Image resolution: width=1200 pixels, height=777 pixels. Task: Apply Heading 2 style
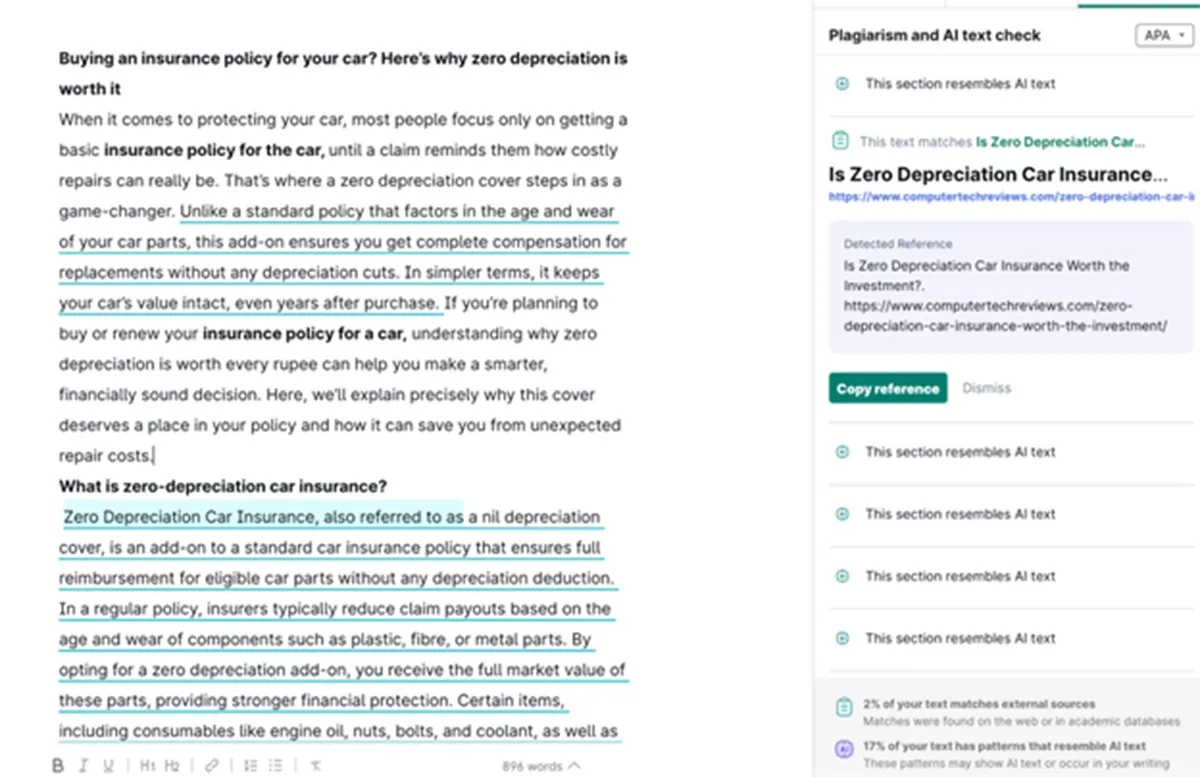click(x=172, y=766)
